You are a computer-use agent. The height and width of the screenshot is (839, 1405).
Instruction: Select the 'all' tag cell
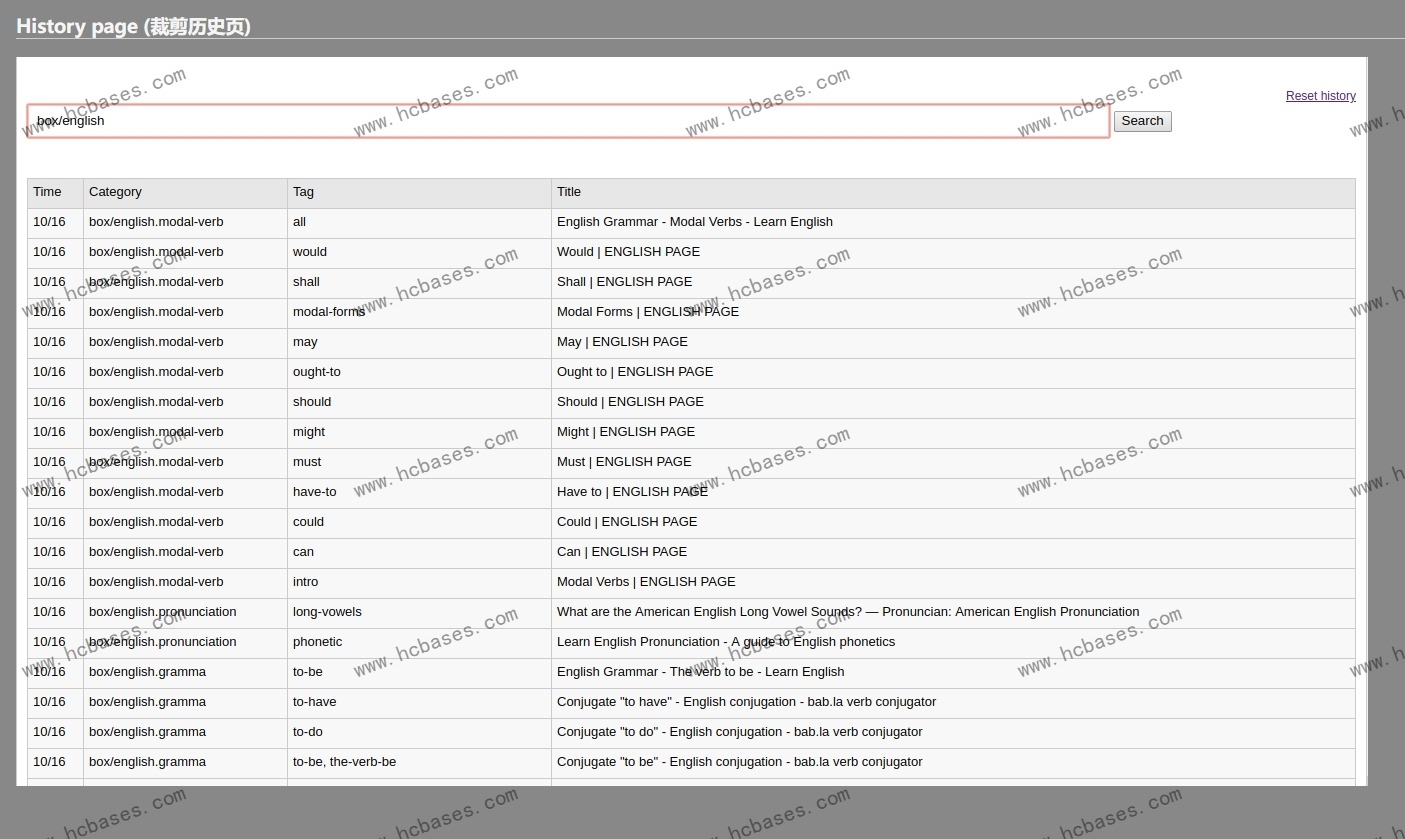419,223
